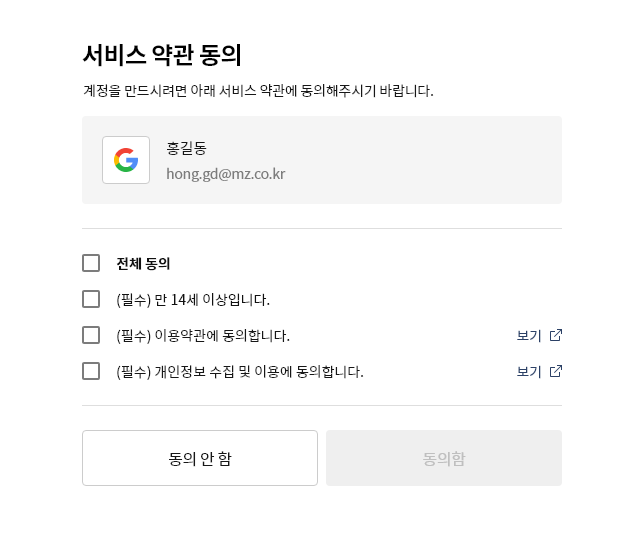Image resolution: width=644 pixels, height=547 pixels.
Task: Click the 동의 안 함 button
Action: coord(200,458)
